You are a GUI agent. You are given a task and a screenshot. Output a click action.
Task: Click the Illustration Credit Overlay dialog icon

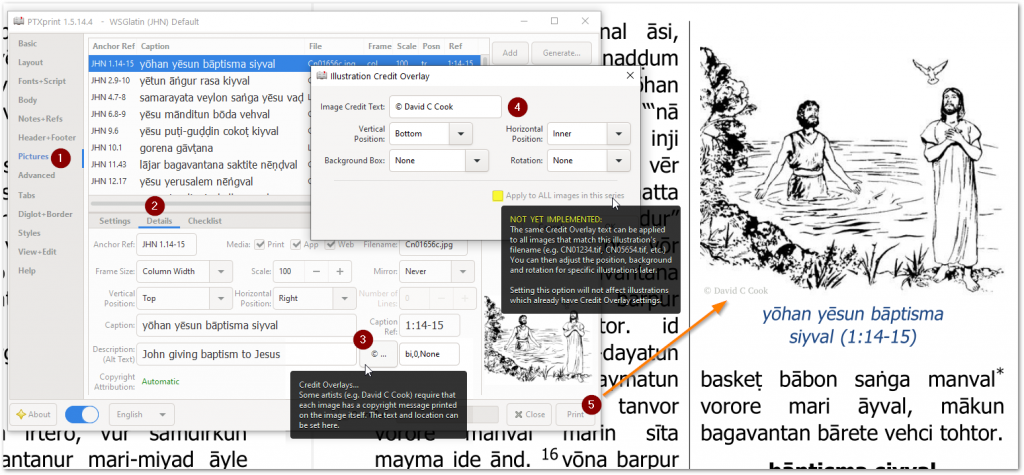[x=321, y=76]
